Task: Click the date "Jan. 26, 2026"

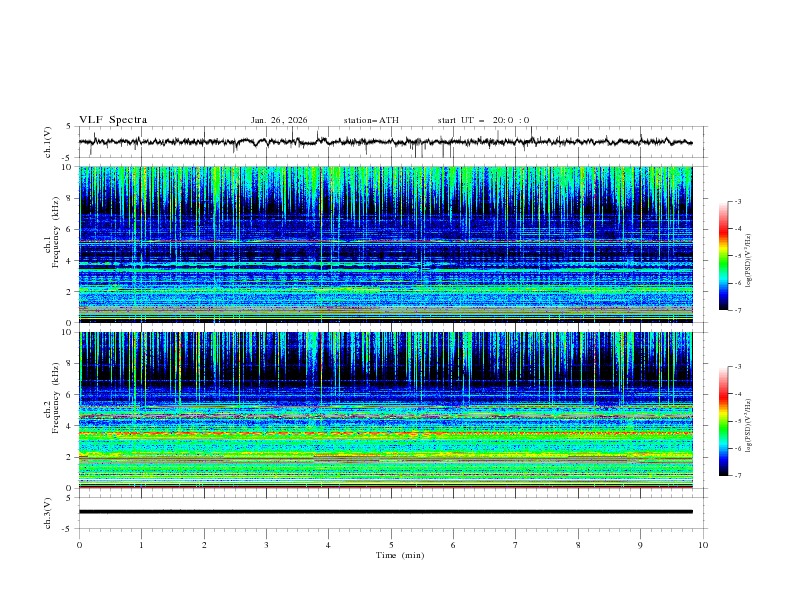Action: click(279, 120)
